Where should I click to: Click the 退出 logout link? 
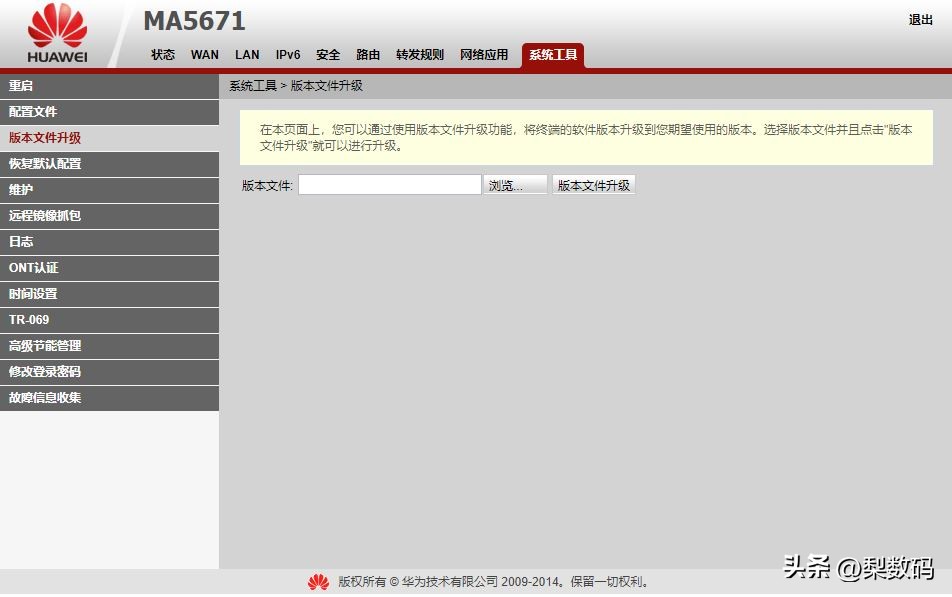tap(919, 19)
